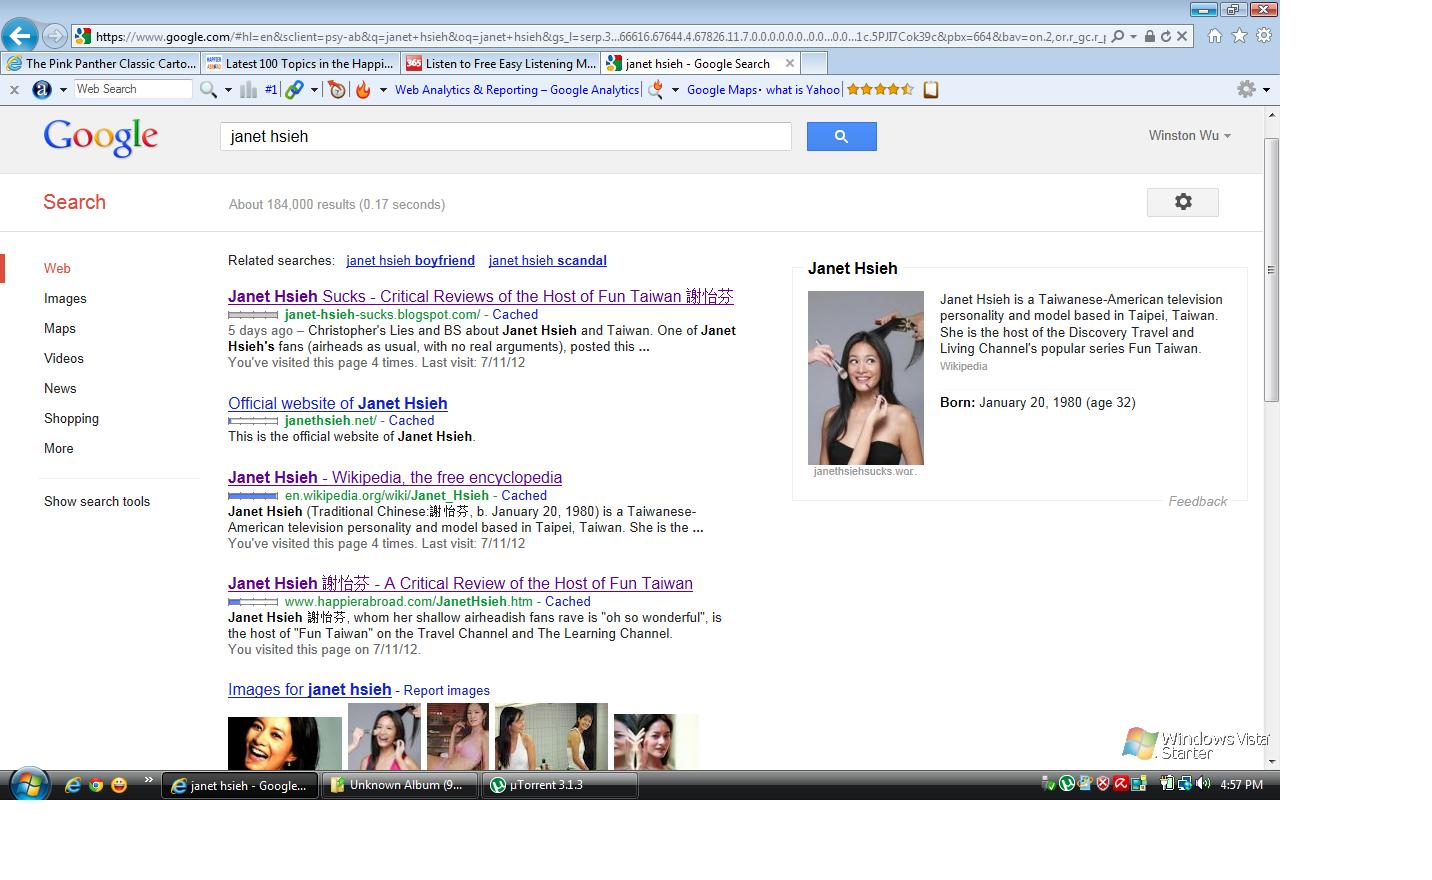This screenshot has width=1432, height=880.
Task: Open browser Tools gear icon
Action: click(1264, 36)
